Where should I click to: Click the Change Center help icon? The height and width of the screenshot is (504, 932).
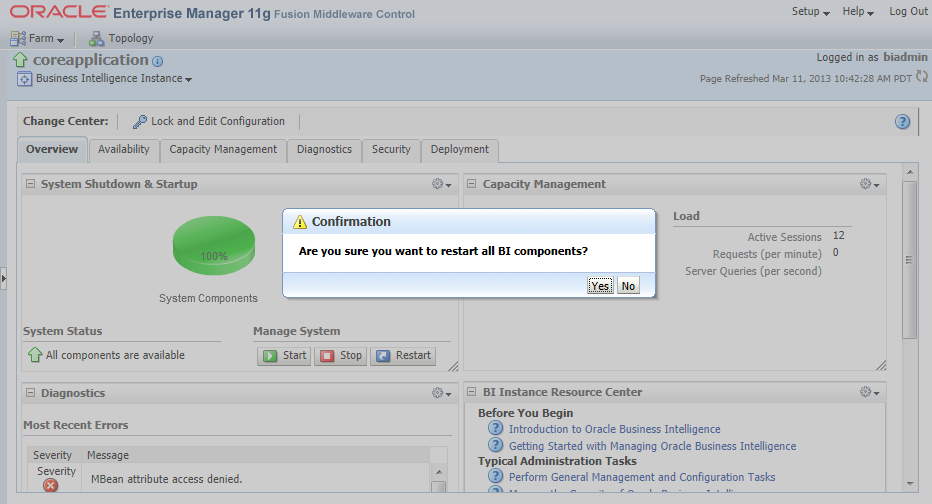tap(902, 122)
